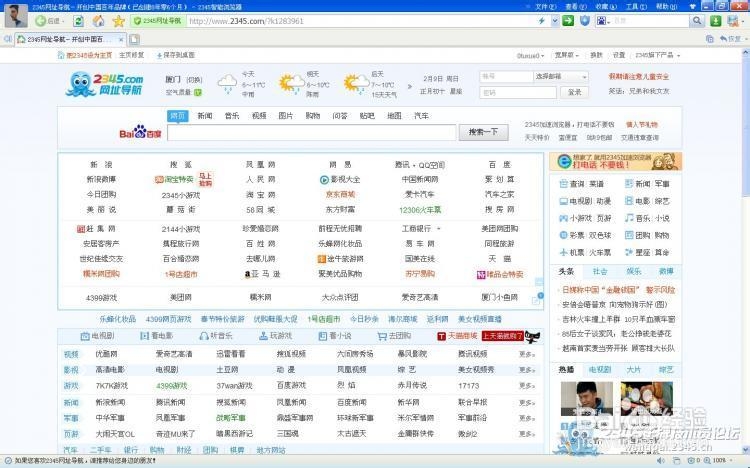Click the green download arrow toolbar icon
The image size is (750, 468).
tap(716, 21)
